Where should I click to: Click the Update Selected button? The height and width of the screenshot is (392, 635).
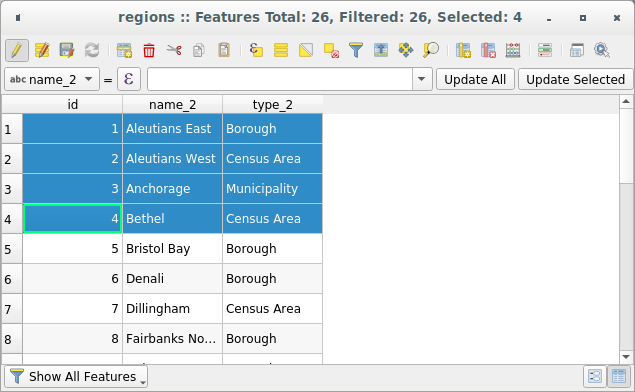pyautogui.click(x=575, y=79)
